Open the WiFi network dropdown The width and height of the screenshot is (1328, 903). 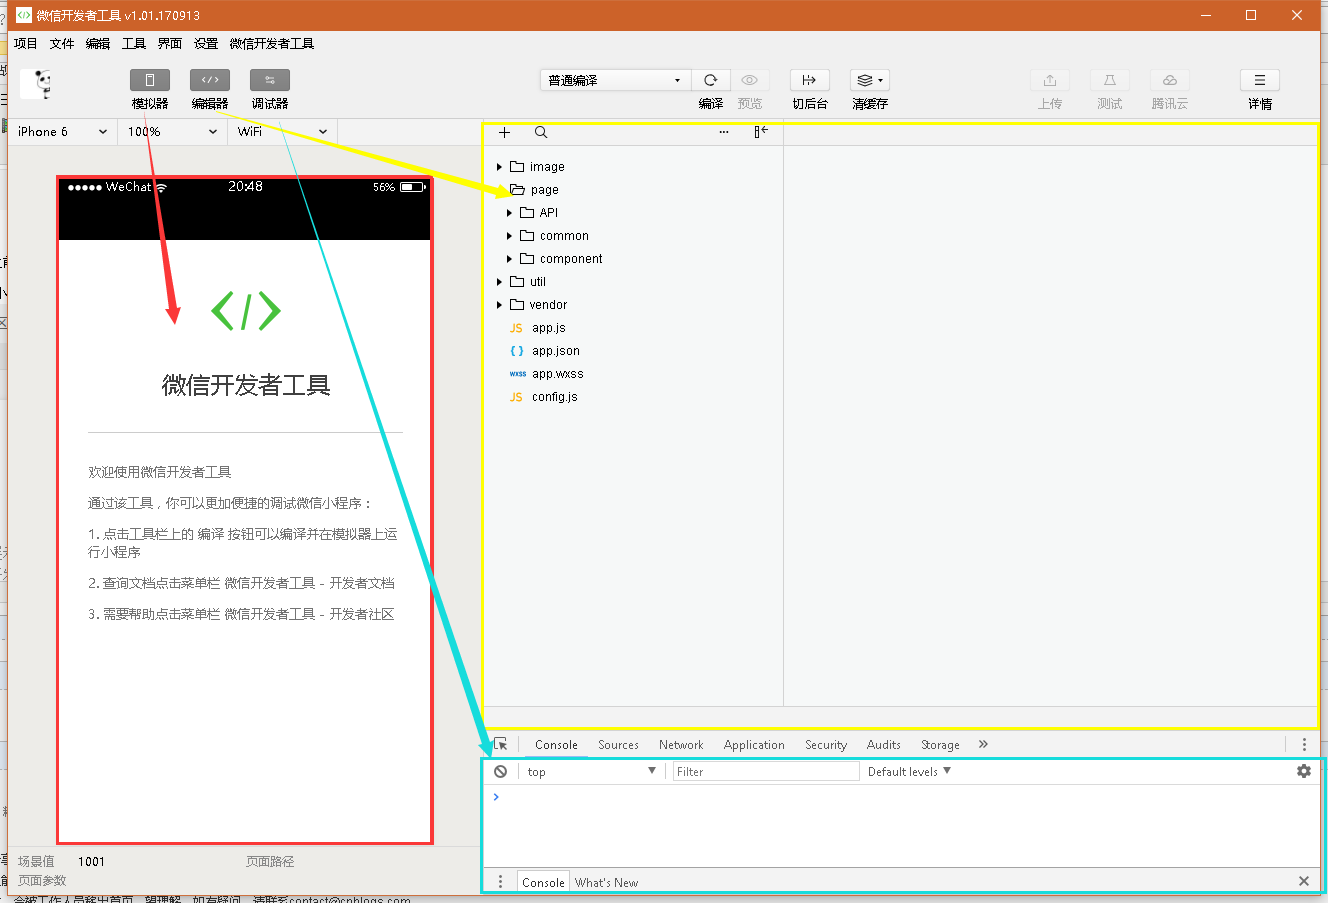pos(283,132)
